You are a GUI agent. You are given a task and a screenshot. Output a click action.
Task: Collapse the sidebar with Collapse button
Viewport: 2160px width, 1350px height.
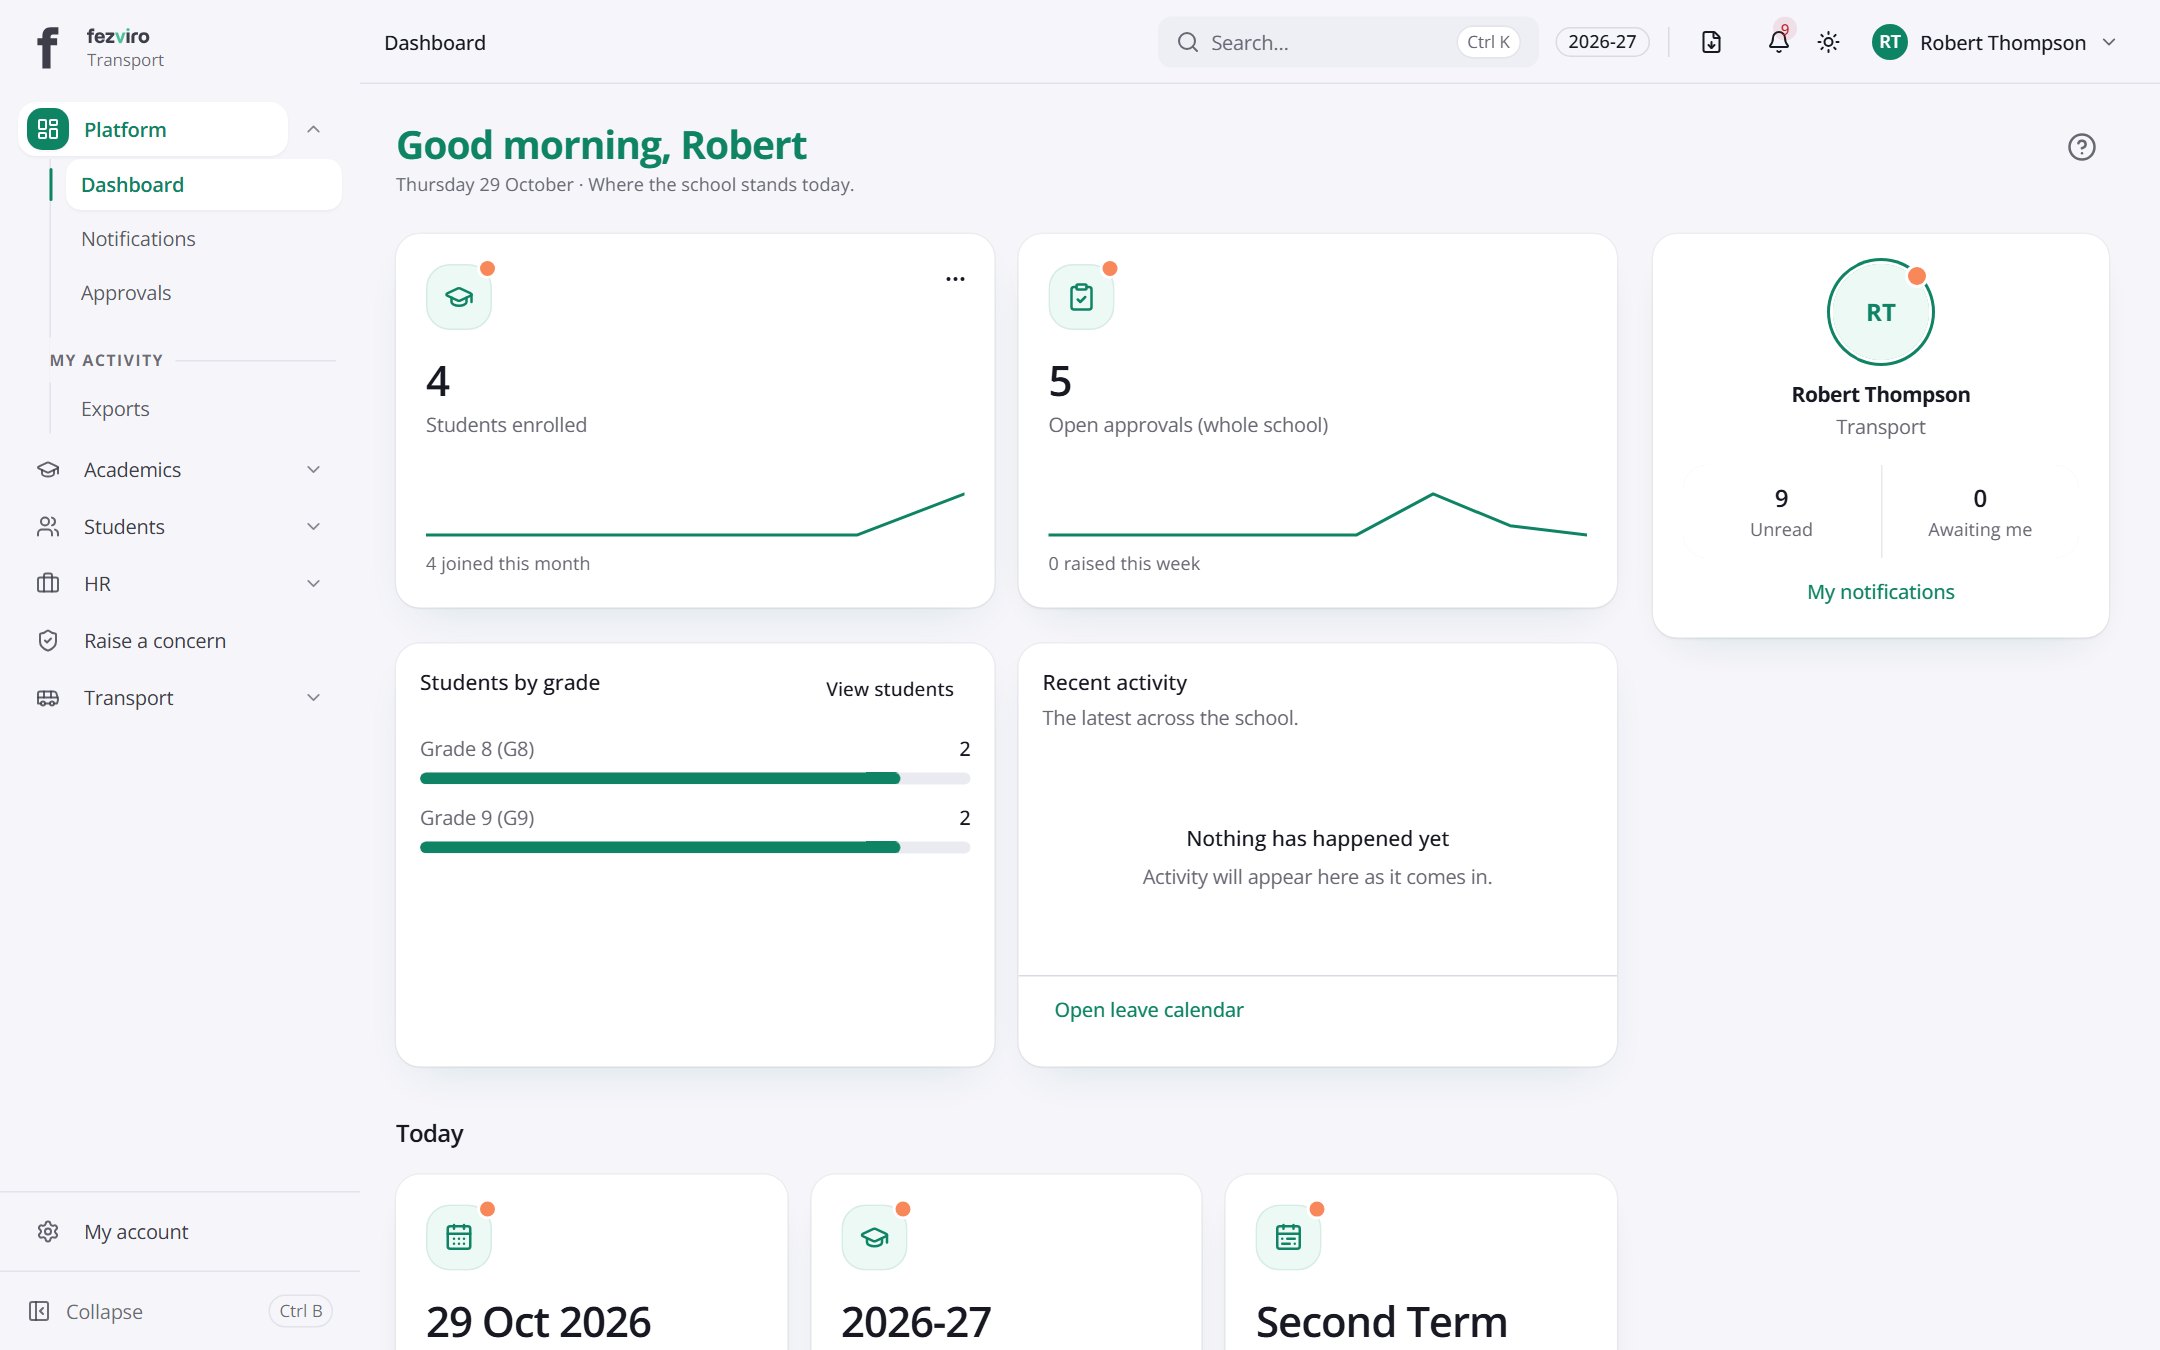(180, 1311)
